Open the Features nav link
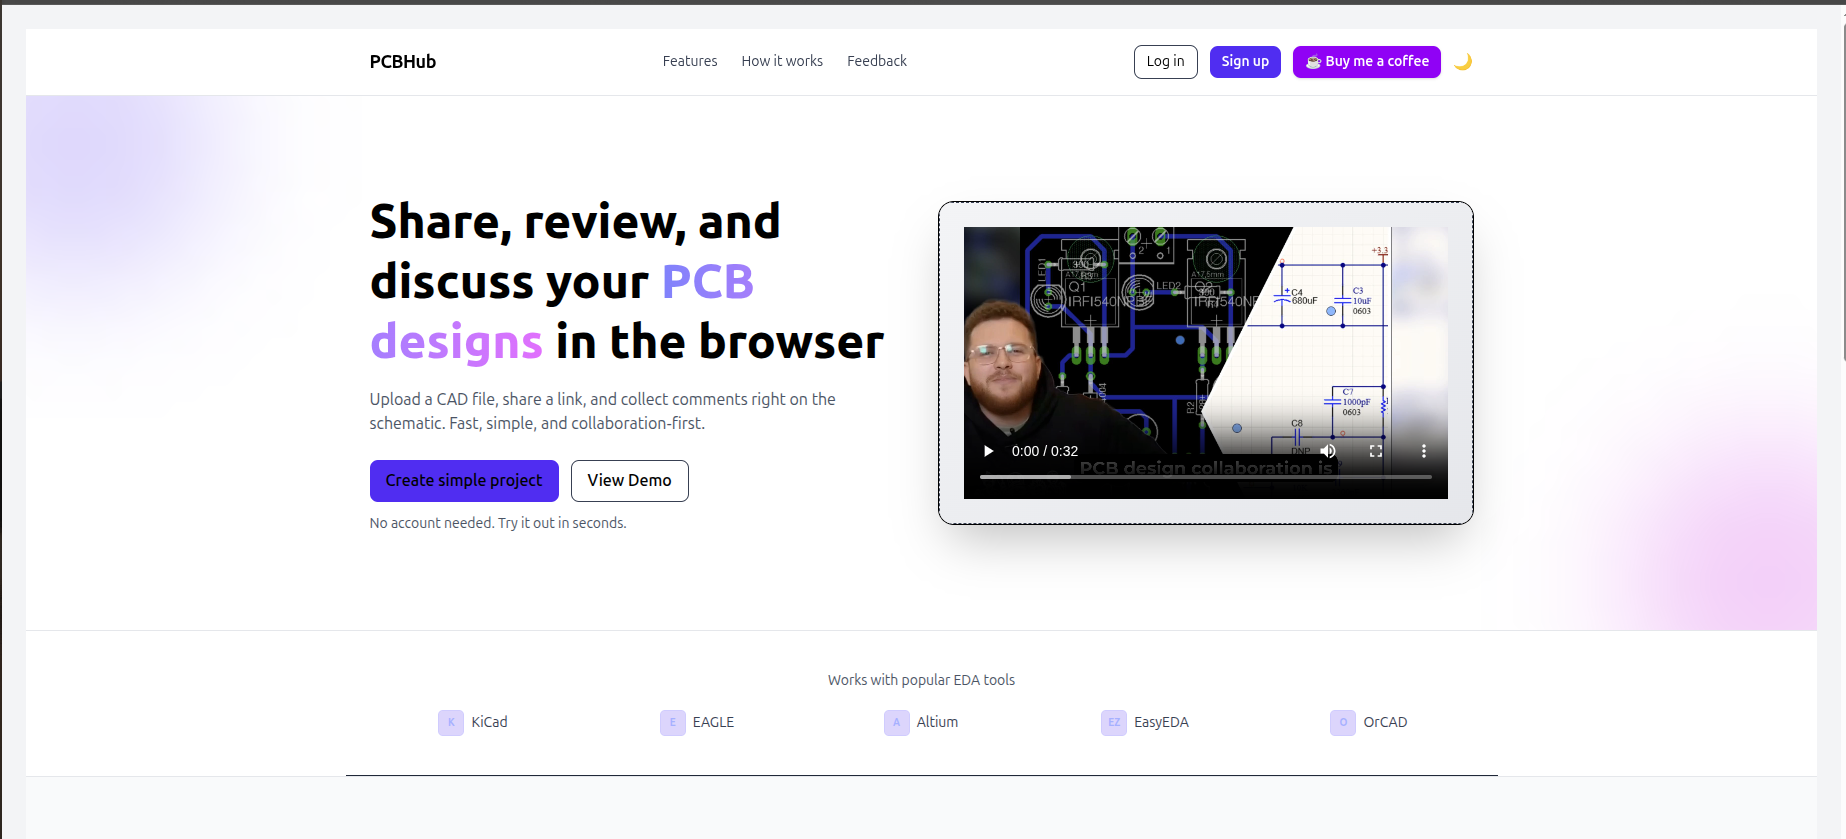 [690, 61]
